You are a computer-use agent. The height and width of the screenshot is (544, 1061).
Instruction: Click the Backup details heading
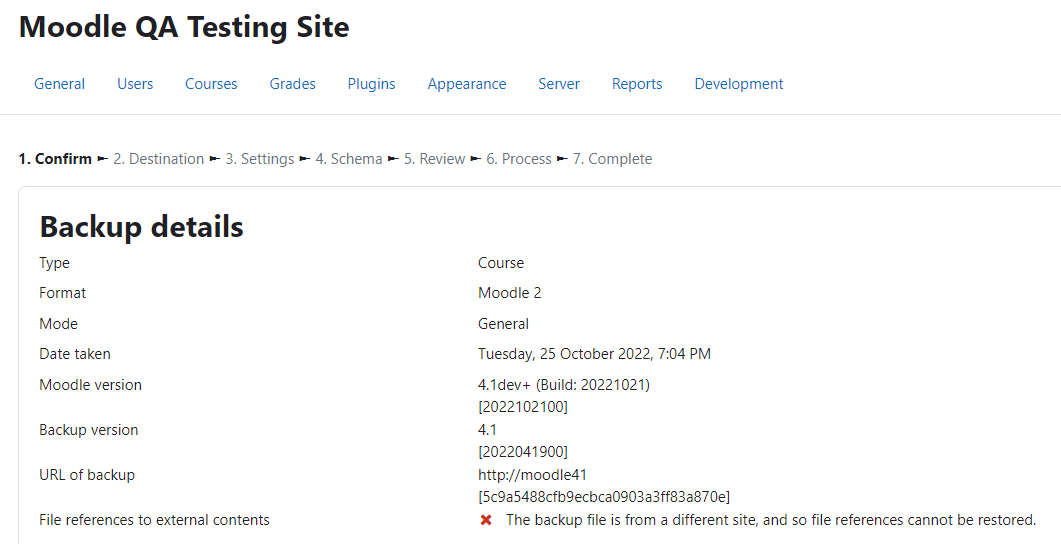[141, 227]
